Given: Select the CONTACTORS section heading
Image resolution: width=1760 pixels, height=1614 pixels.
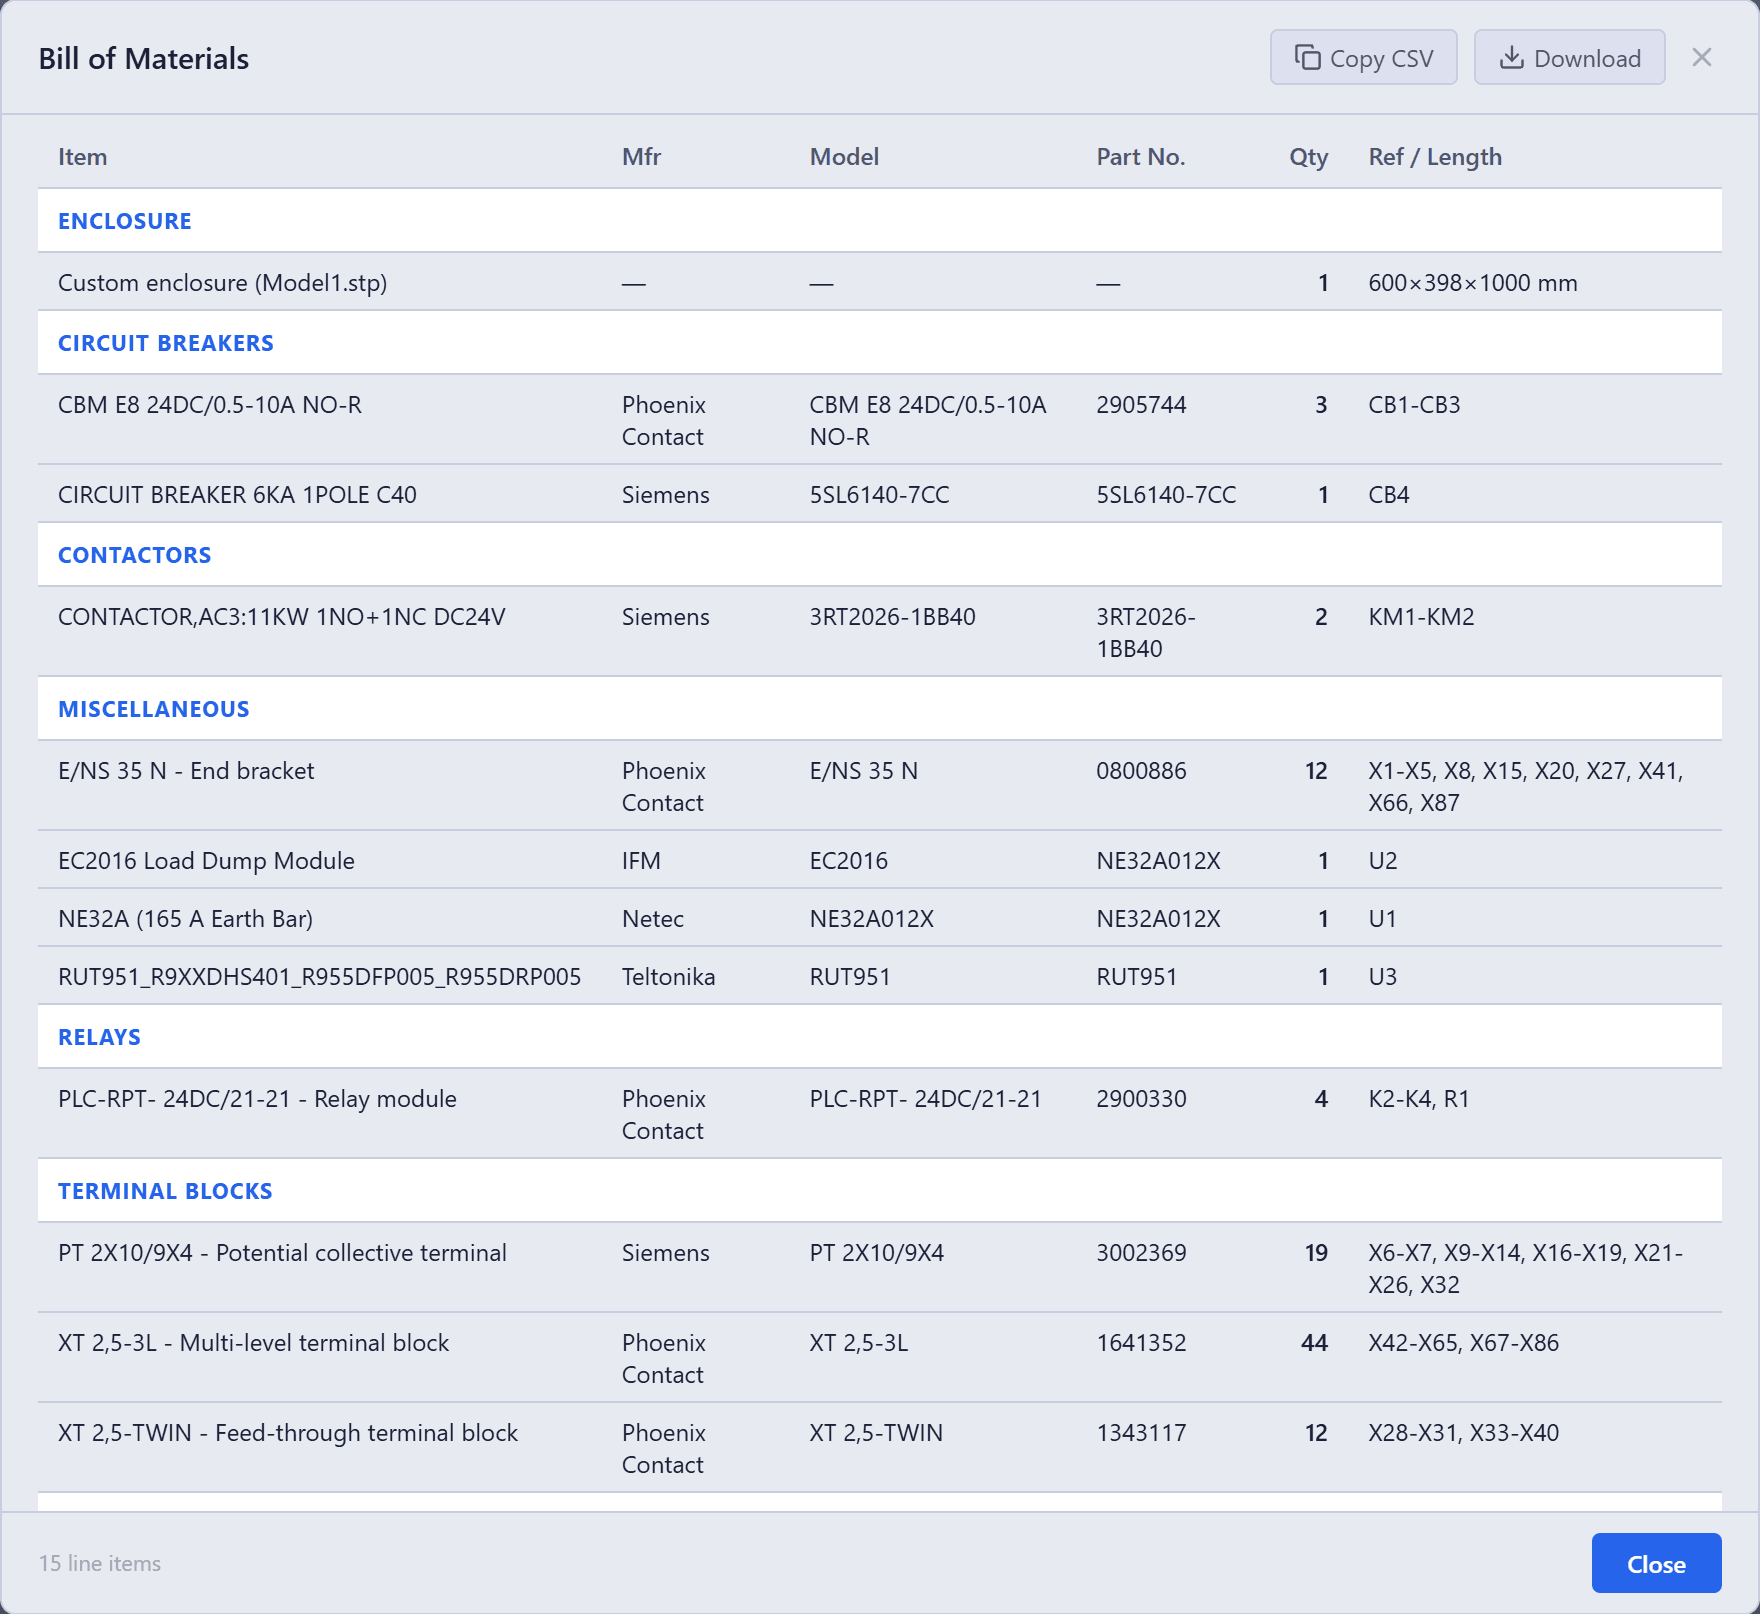Looking at the screenshot, I should pos(135,555).
